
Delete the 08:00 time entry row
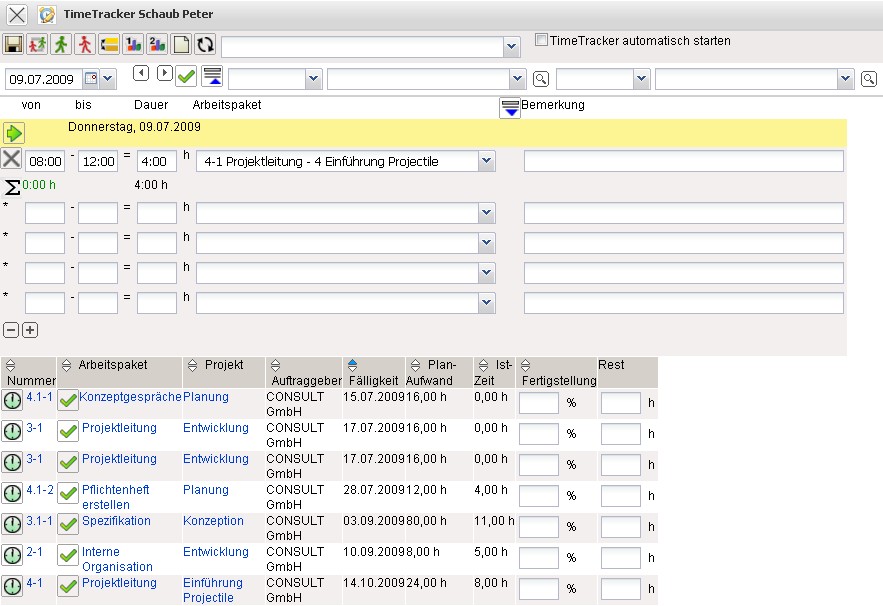click(12, 160)
